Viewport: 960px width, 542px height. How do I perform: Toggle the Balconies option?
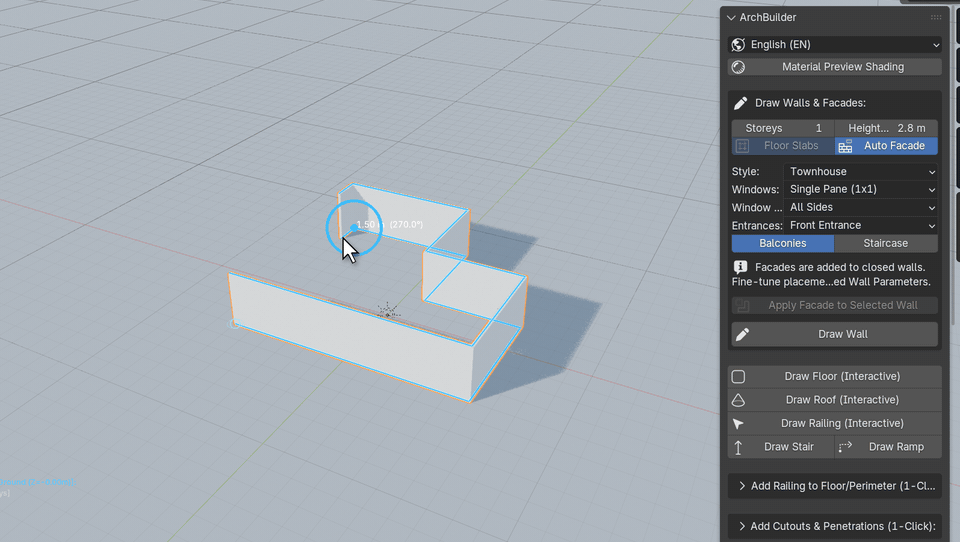click(x=783, y=243)
